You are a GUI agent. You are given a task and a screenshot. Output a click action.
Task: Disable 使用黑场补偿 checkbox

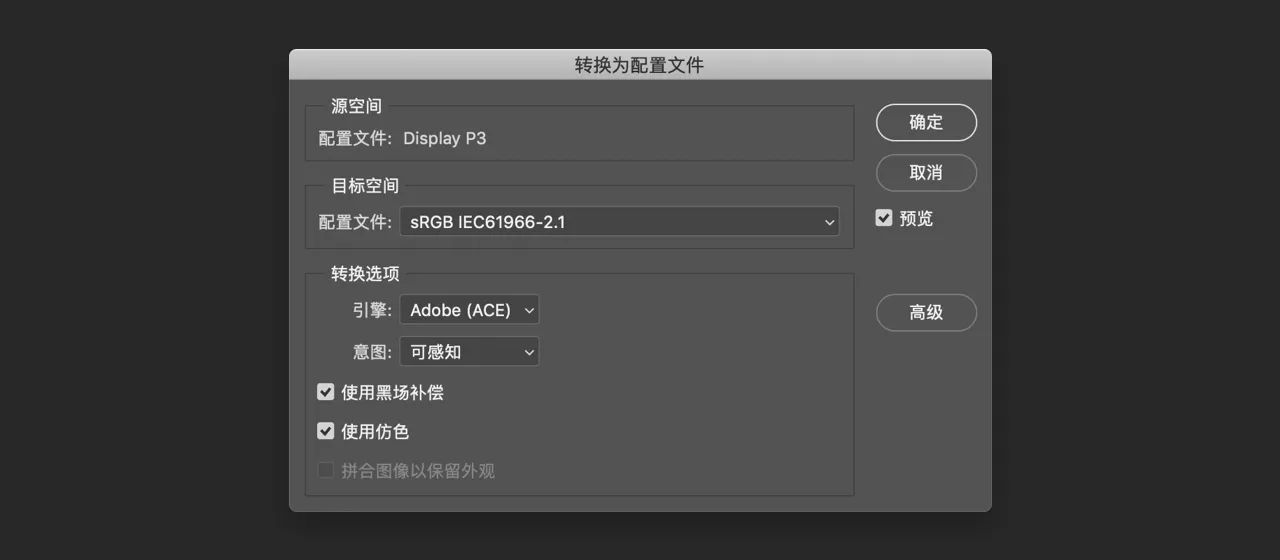(x=326, y=392)
